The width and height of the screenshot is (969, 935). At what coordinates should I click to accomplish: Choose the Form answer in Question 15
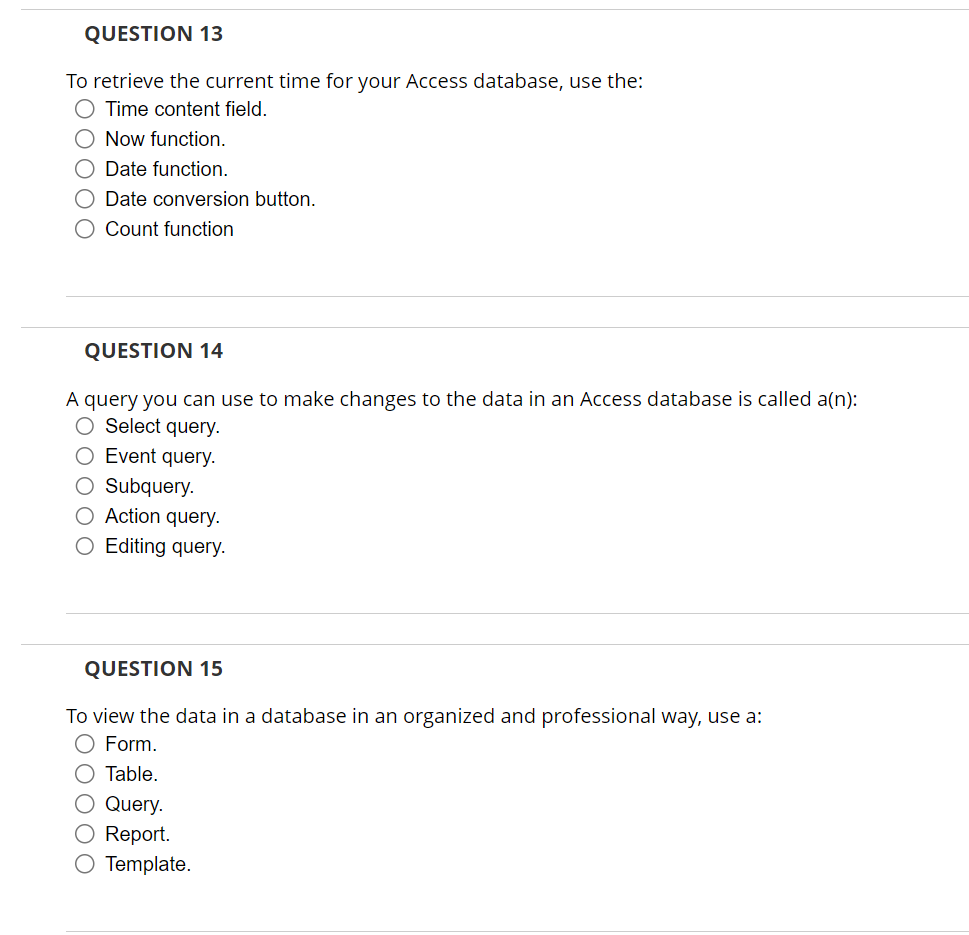(x=84, y=743)
